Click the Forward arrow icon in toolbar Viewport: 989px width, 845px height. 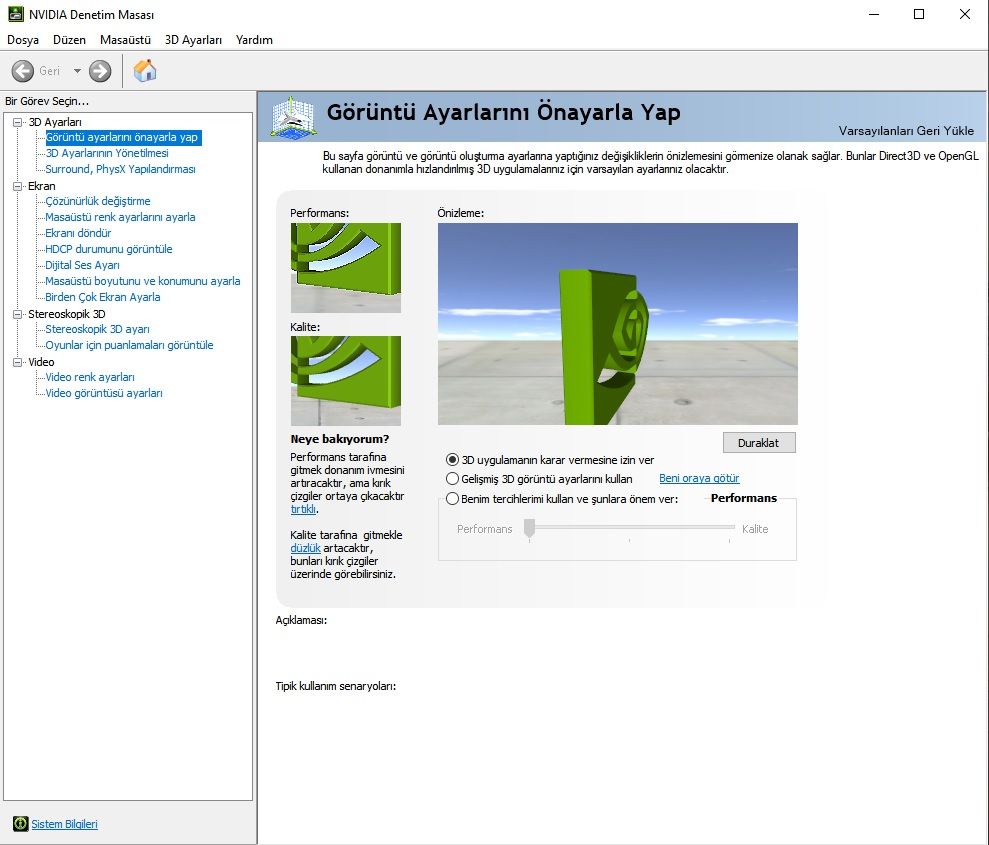point(100,71)
